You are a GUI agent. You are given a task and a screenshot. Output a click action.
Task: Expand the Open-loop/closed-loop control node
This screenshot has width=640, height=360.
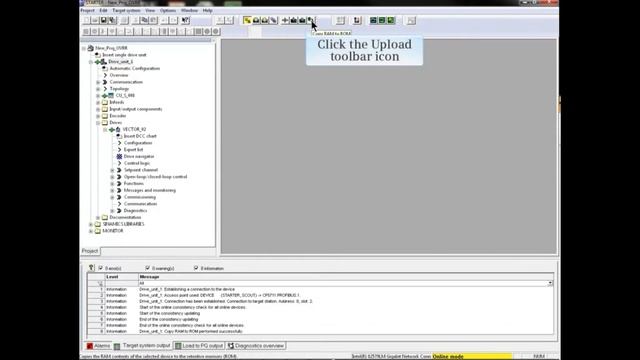[x=112, y=177]
